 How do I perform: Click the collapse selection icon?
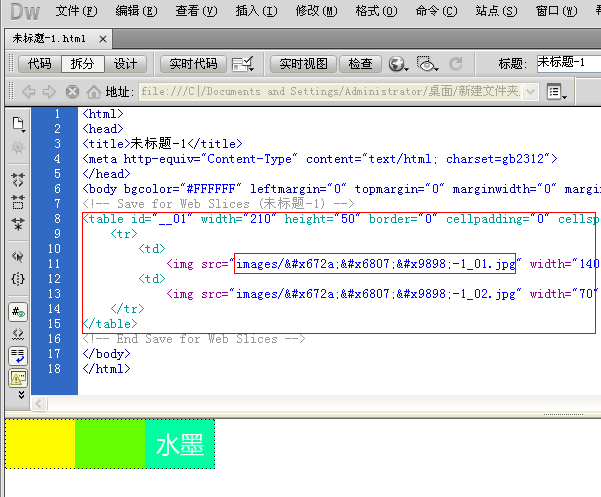click(18, 202)
